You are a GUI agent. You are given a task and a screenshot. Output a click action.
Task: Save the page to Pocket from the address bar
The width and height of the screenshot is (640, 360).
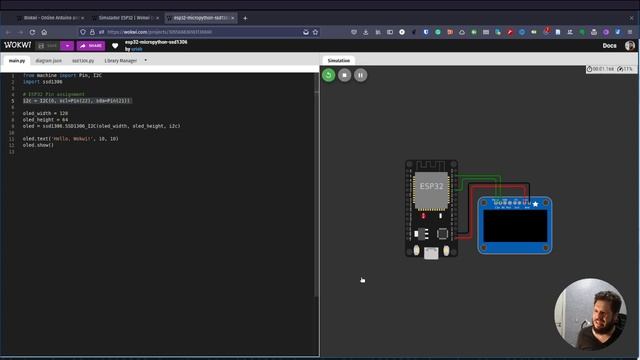tap(306, 32)
